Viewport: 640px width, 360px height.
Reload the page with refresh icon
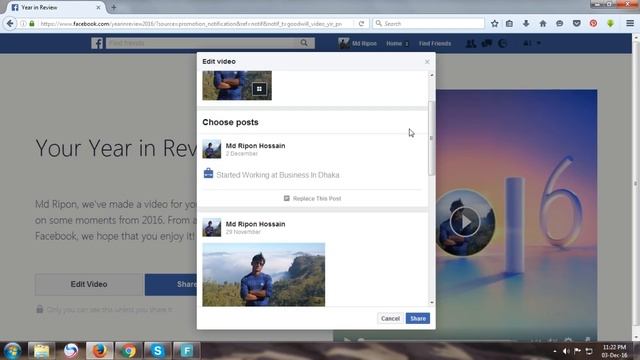(x=361, y=24)
